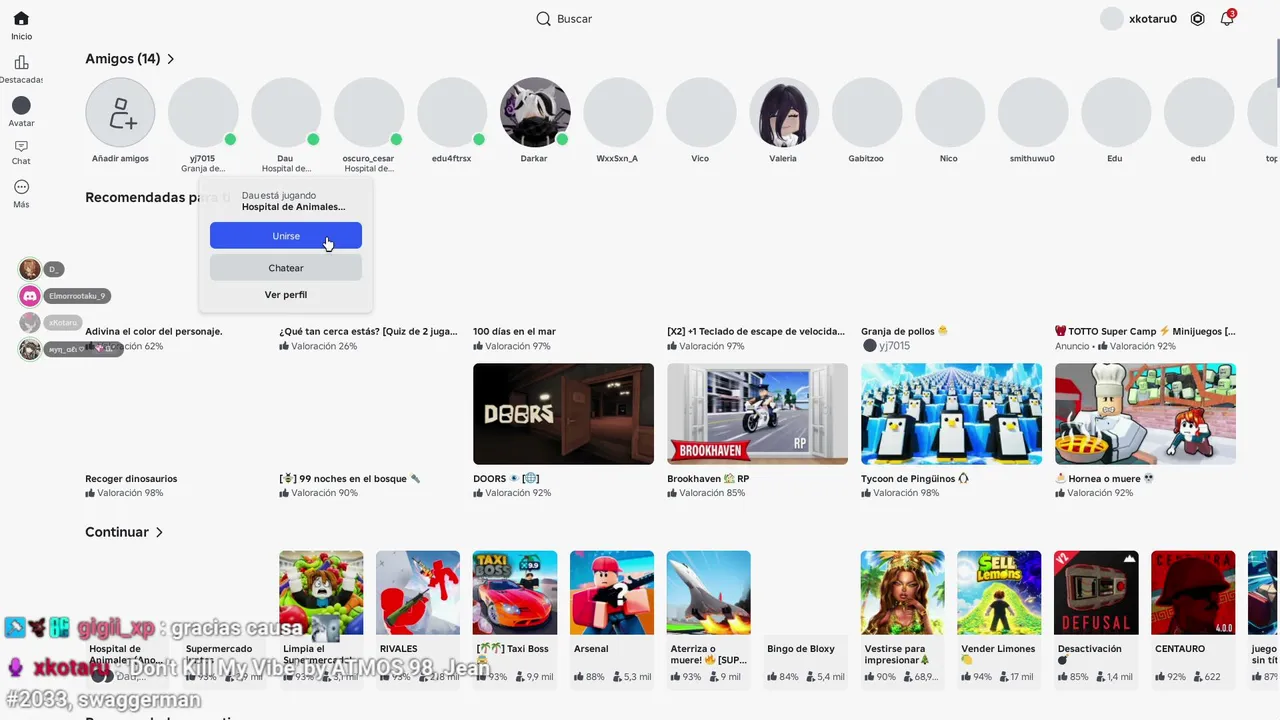Screen dimensions: 1280x720
Task: Open 'Teclado de escape de velocidad' title
Action: (x=757, y=331)
